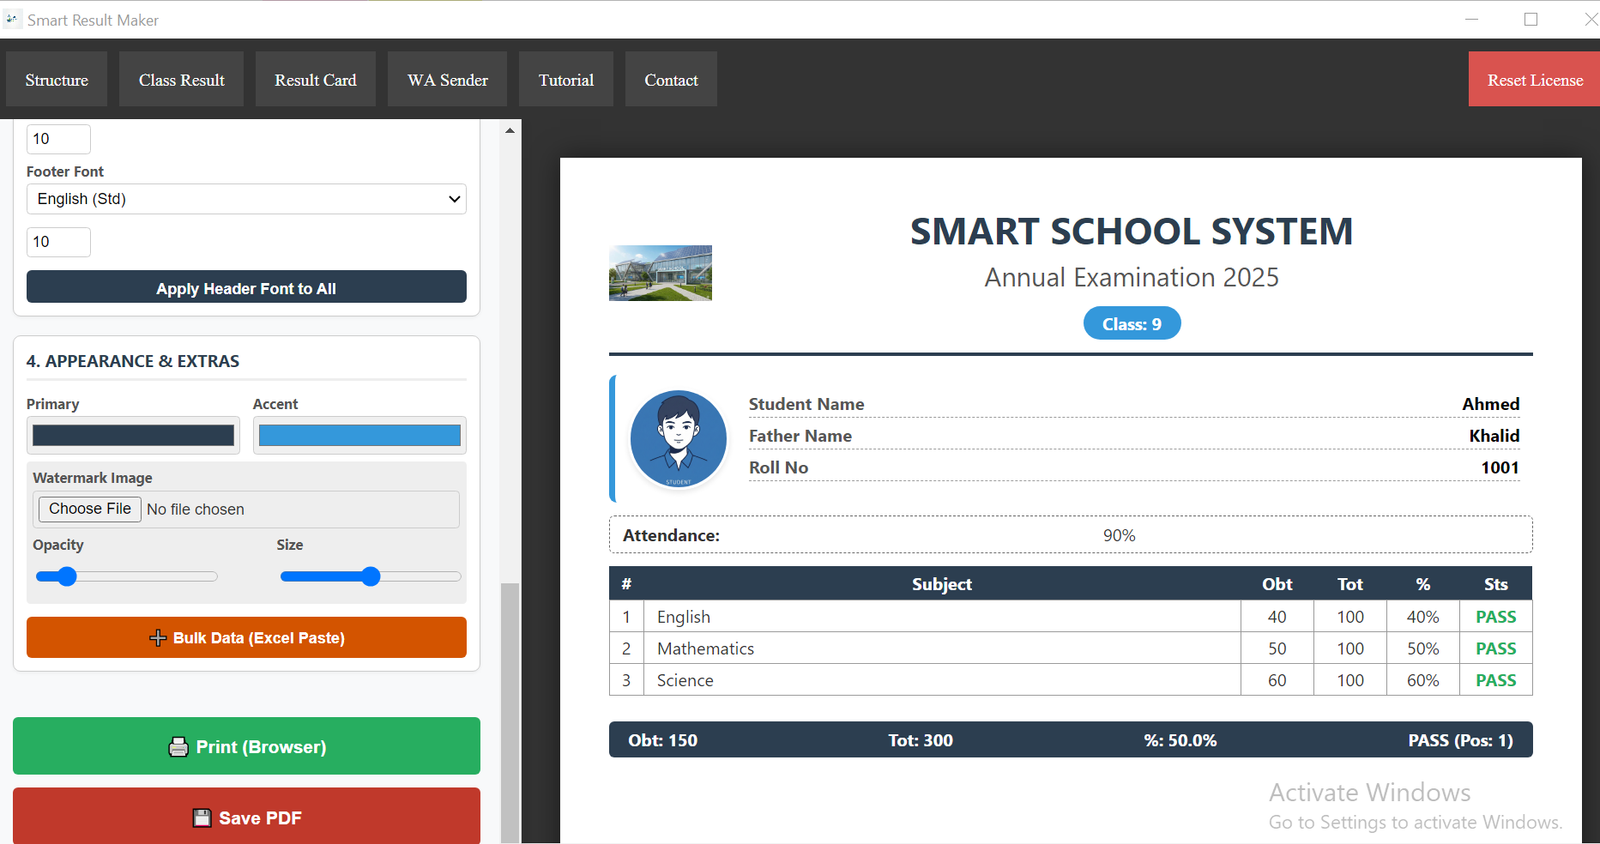The image size is (1600, 844).
Task: Click the Reset License button
Action: [1534, 80]
